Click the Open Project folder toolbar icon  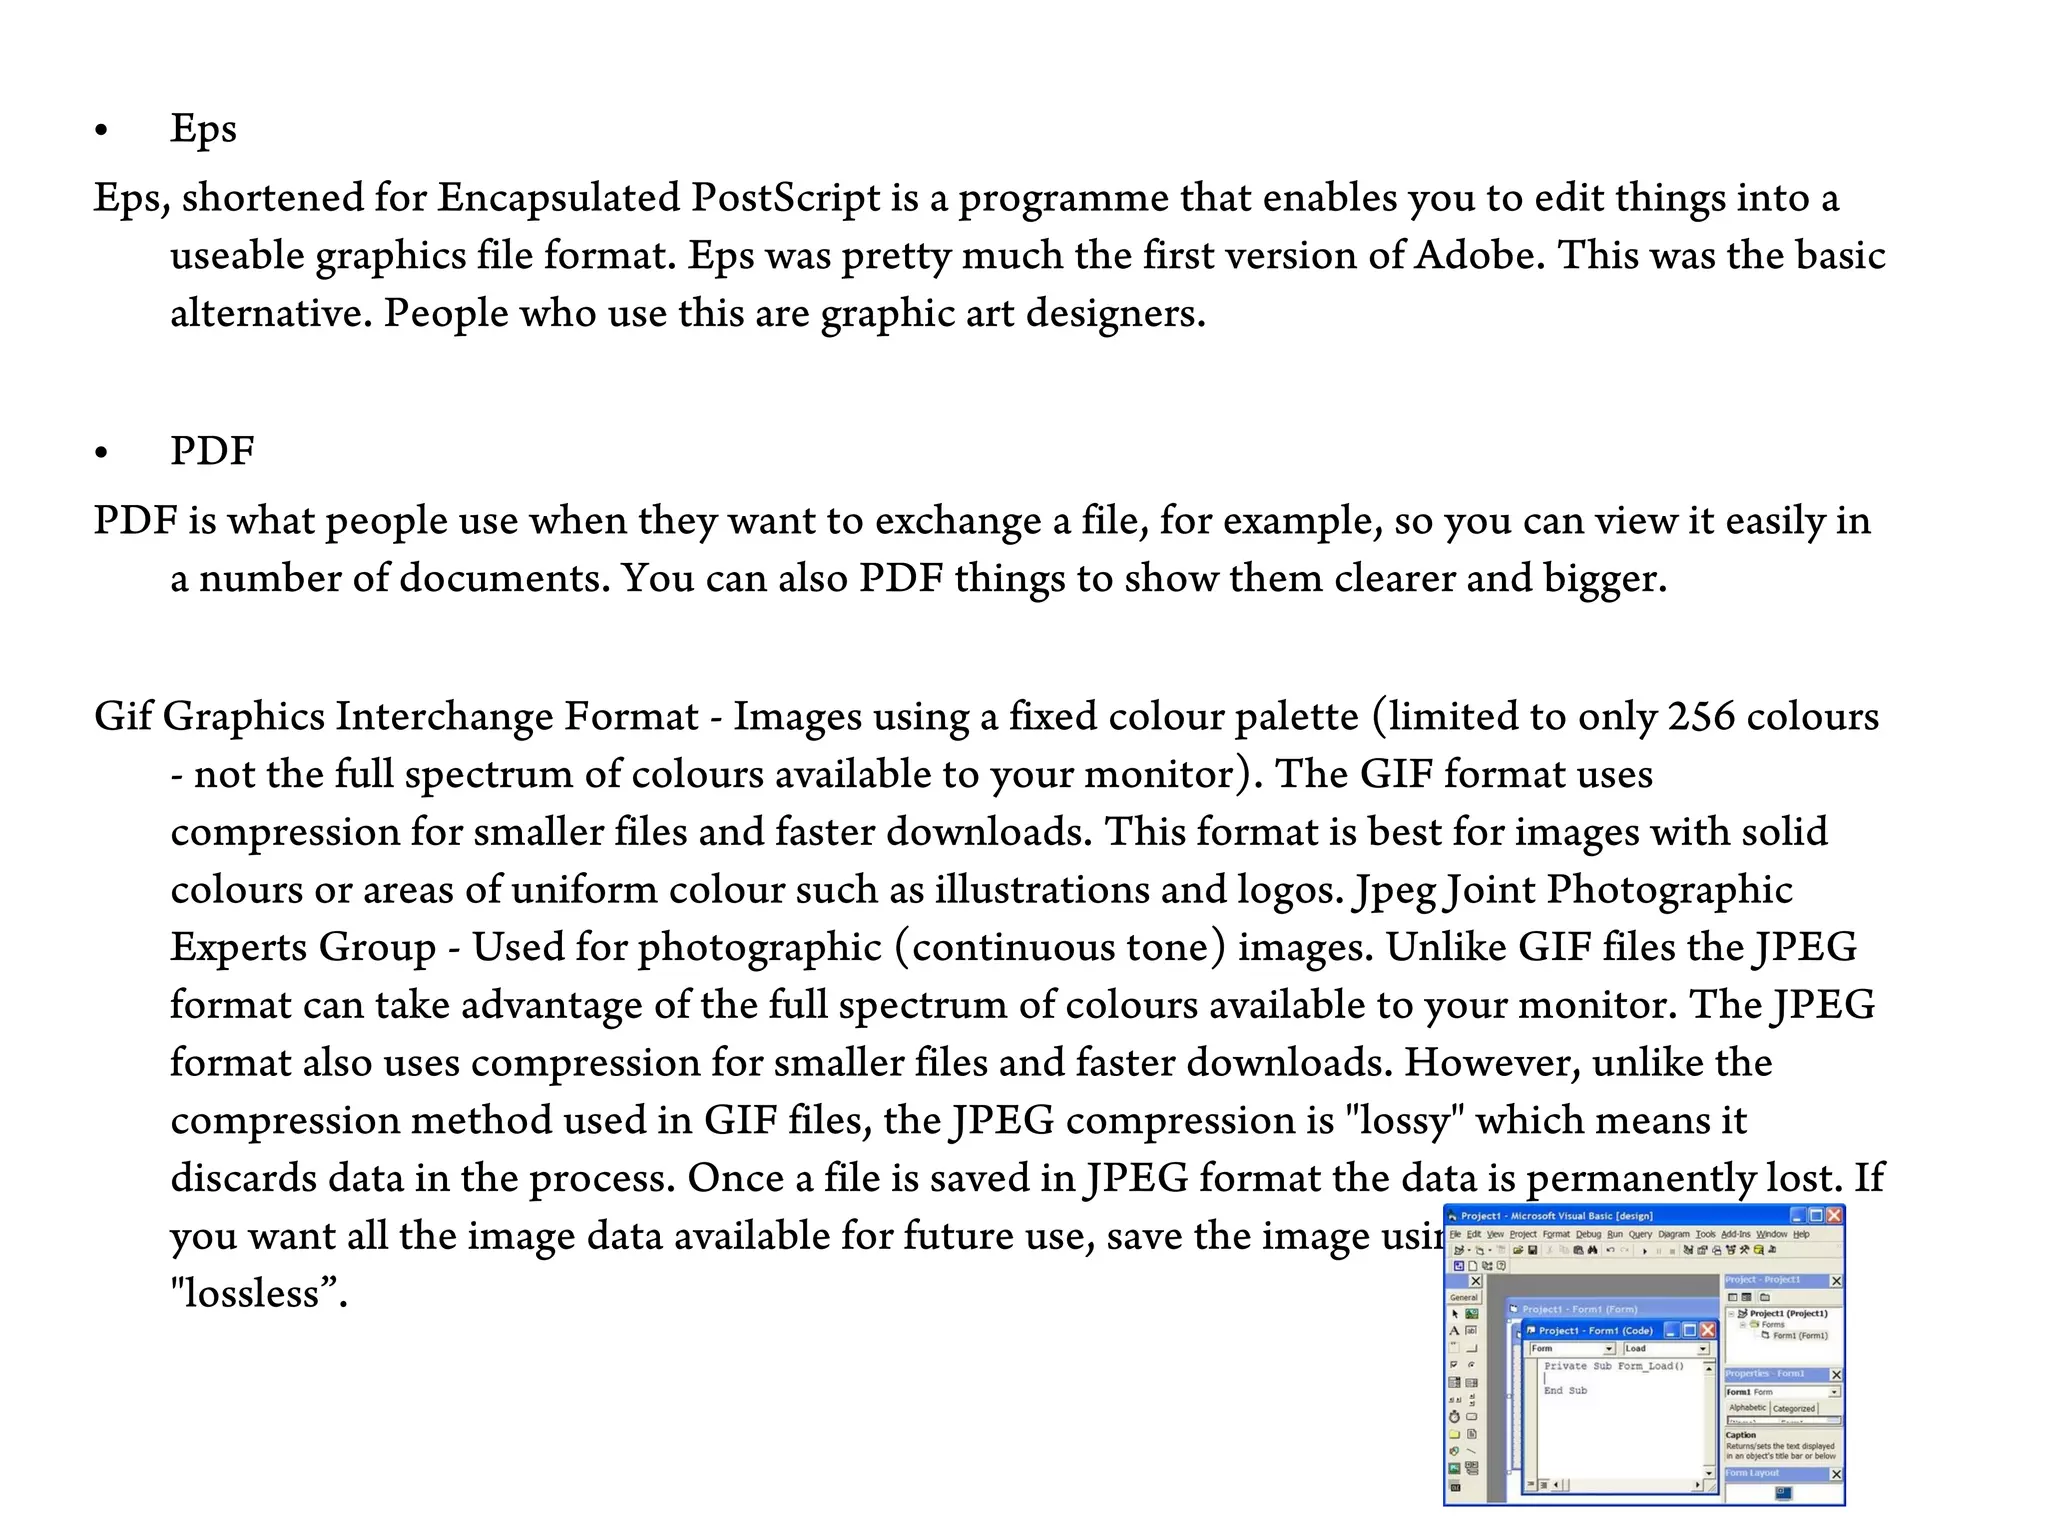click(x=1518, y=1250)
